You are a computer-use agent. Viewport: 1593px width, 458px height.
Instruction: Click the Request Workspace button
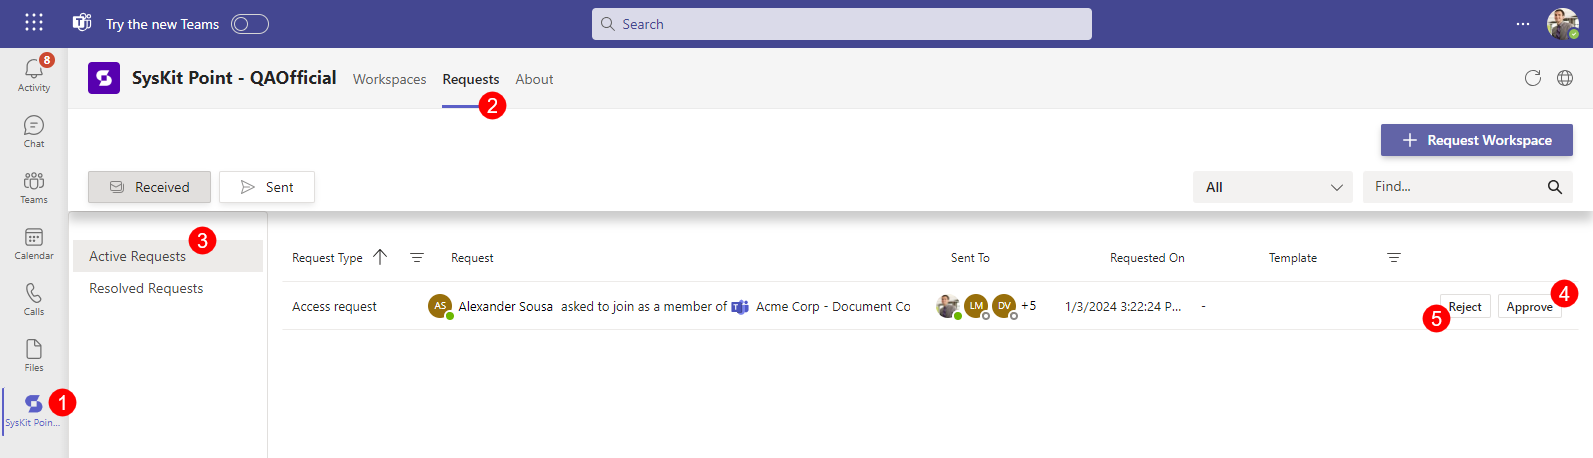(x=1476, y=140)
